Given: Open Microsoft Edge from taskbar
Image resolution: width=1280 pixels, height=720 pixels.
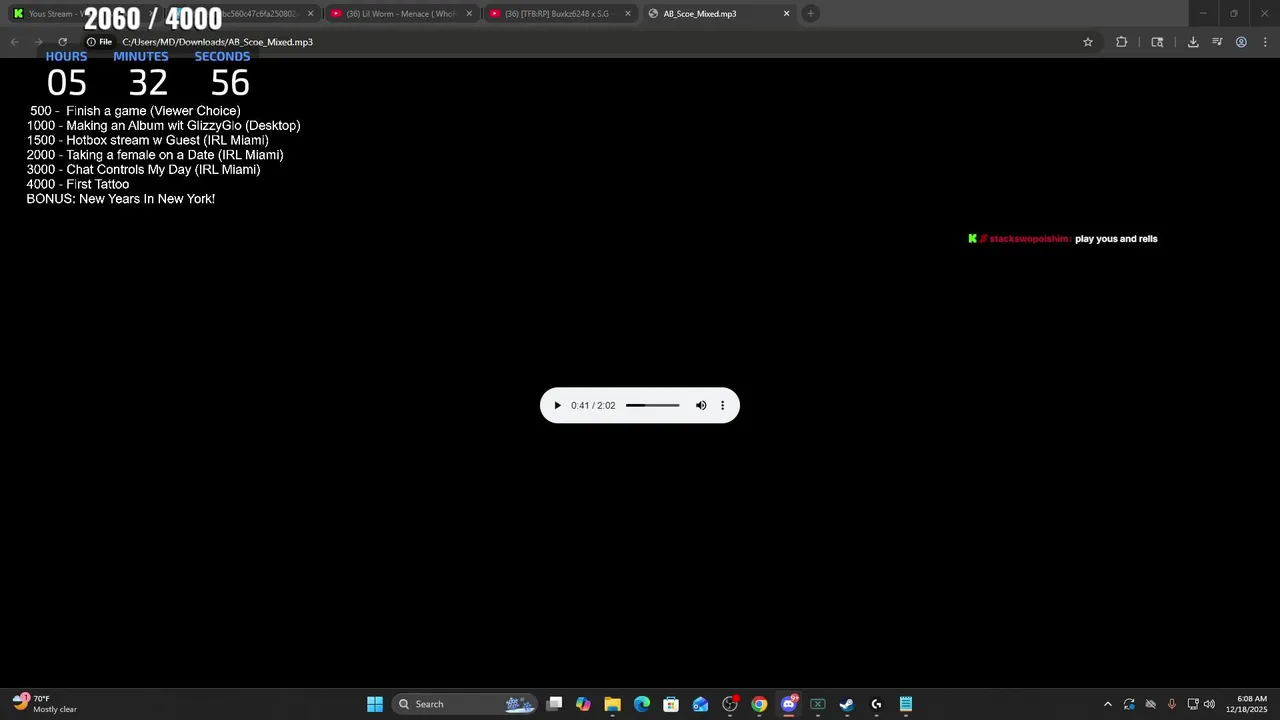Looking at the screenshot, I should [642, 704].
